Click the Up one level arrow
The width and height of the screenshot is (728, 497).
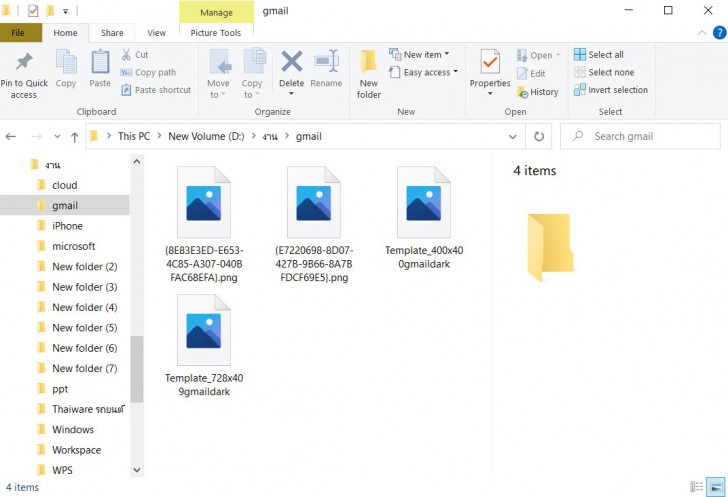tap(74, 137)
